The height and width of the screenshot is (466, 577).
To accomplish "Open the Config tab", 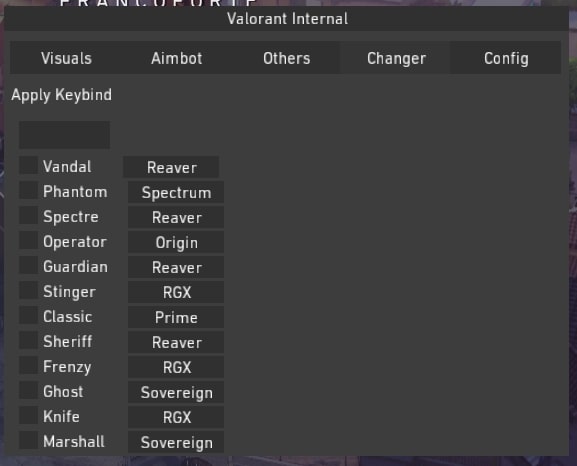I will (506, 58).
